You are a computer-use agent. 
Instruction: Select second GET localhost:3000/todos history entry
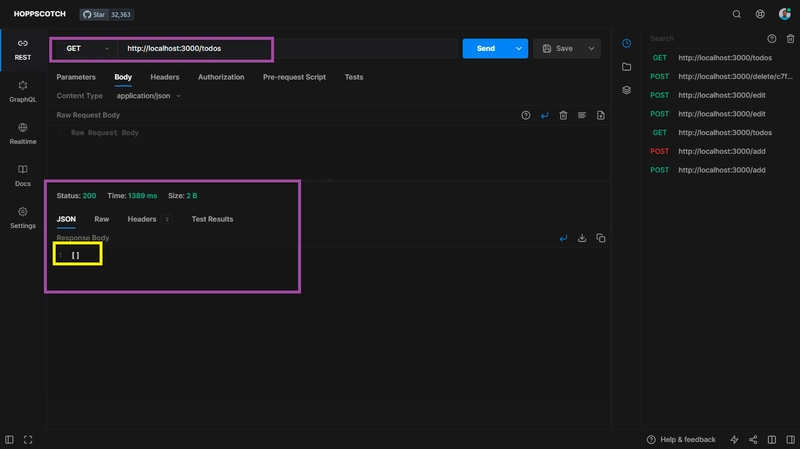(719, 133)
